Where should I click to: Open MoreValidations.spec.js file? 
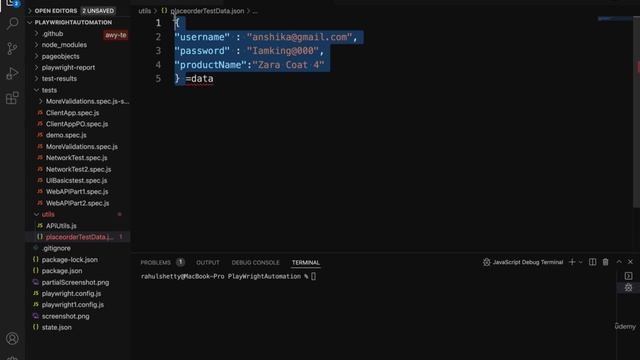[82, 147]
